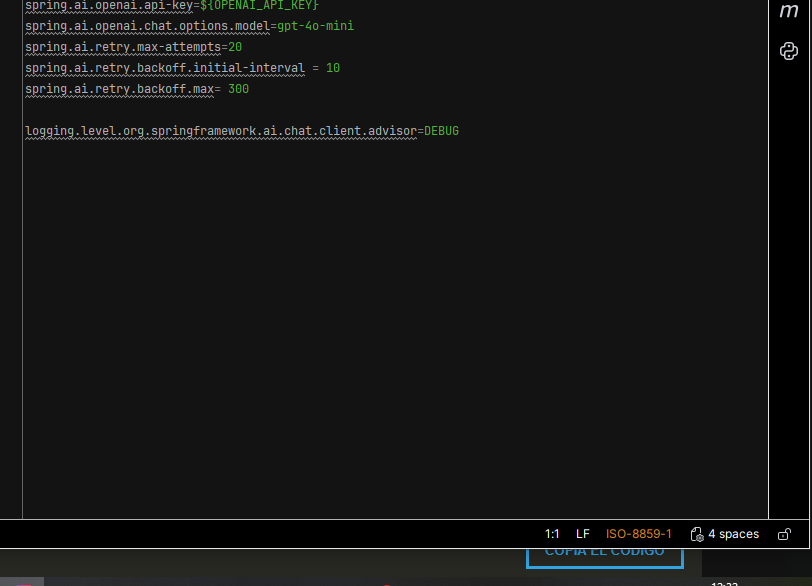The width and height of the screenshot is (812, 586).
Task: Open the Maven tool window icon
Action: (789, 11)
